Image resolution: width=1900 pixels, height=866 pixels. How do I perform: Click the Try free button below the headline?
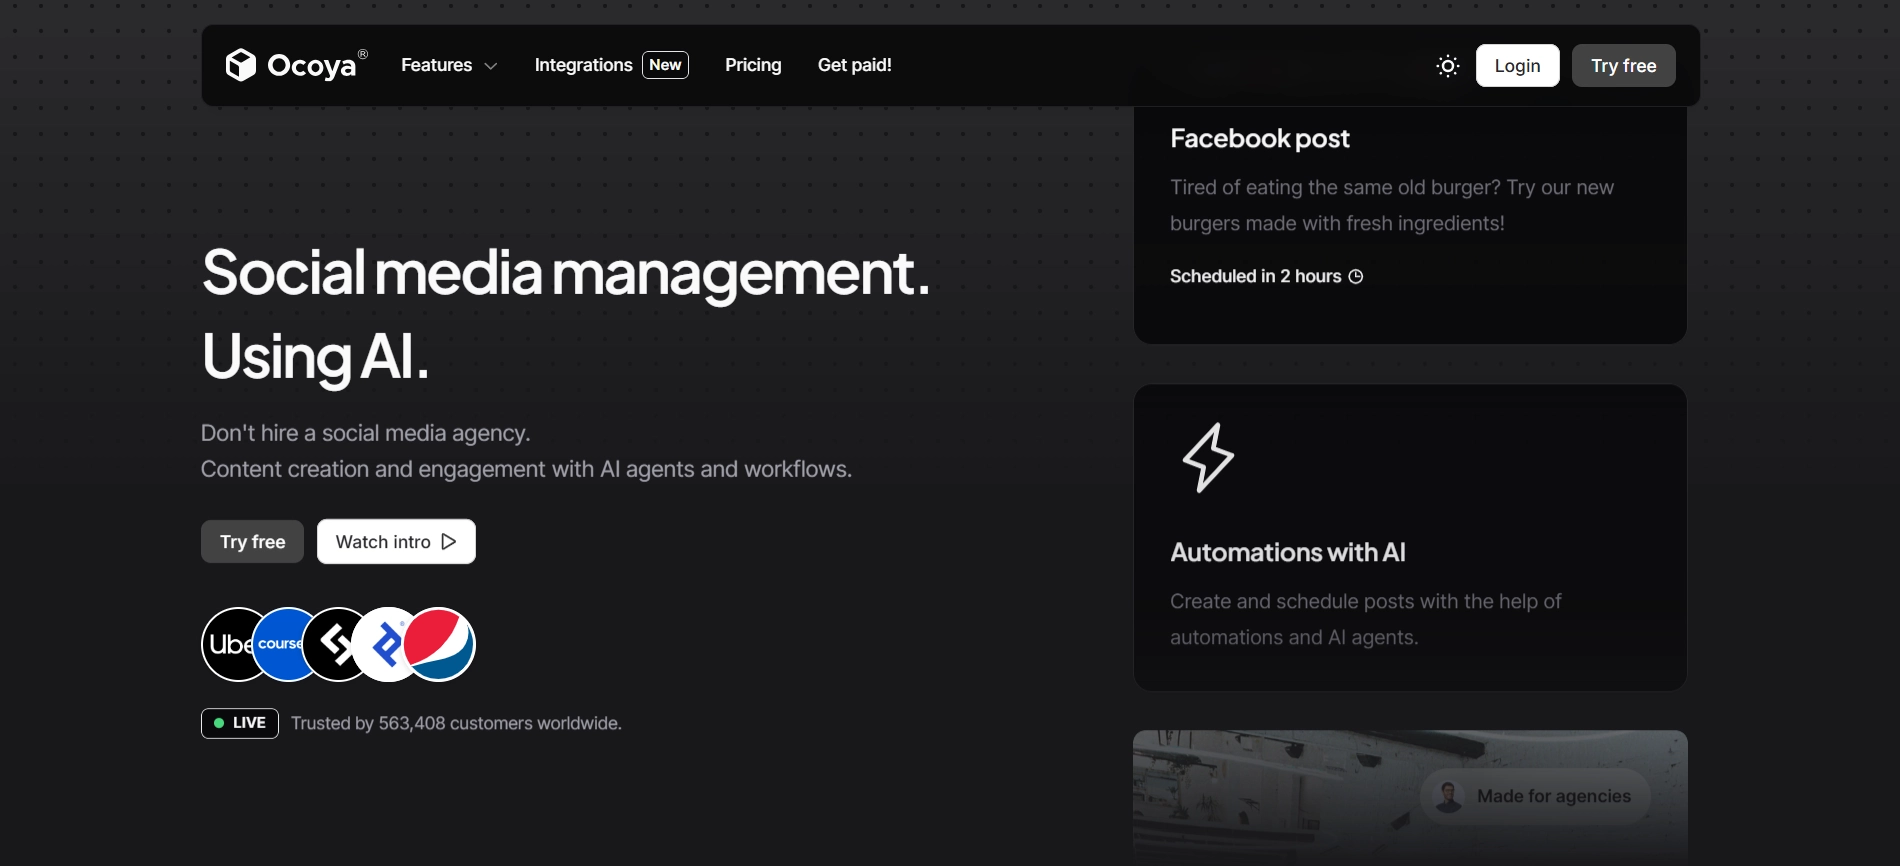pyautogui.click(x=252, y=542)
